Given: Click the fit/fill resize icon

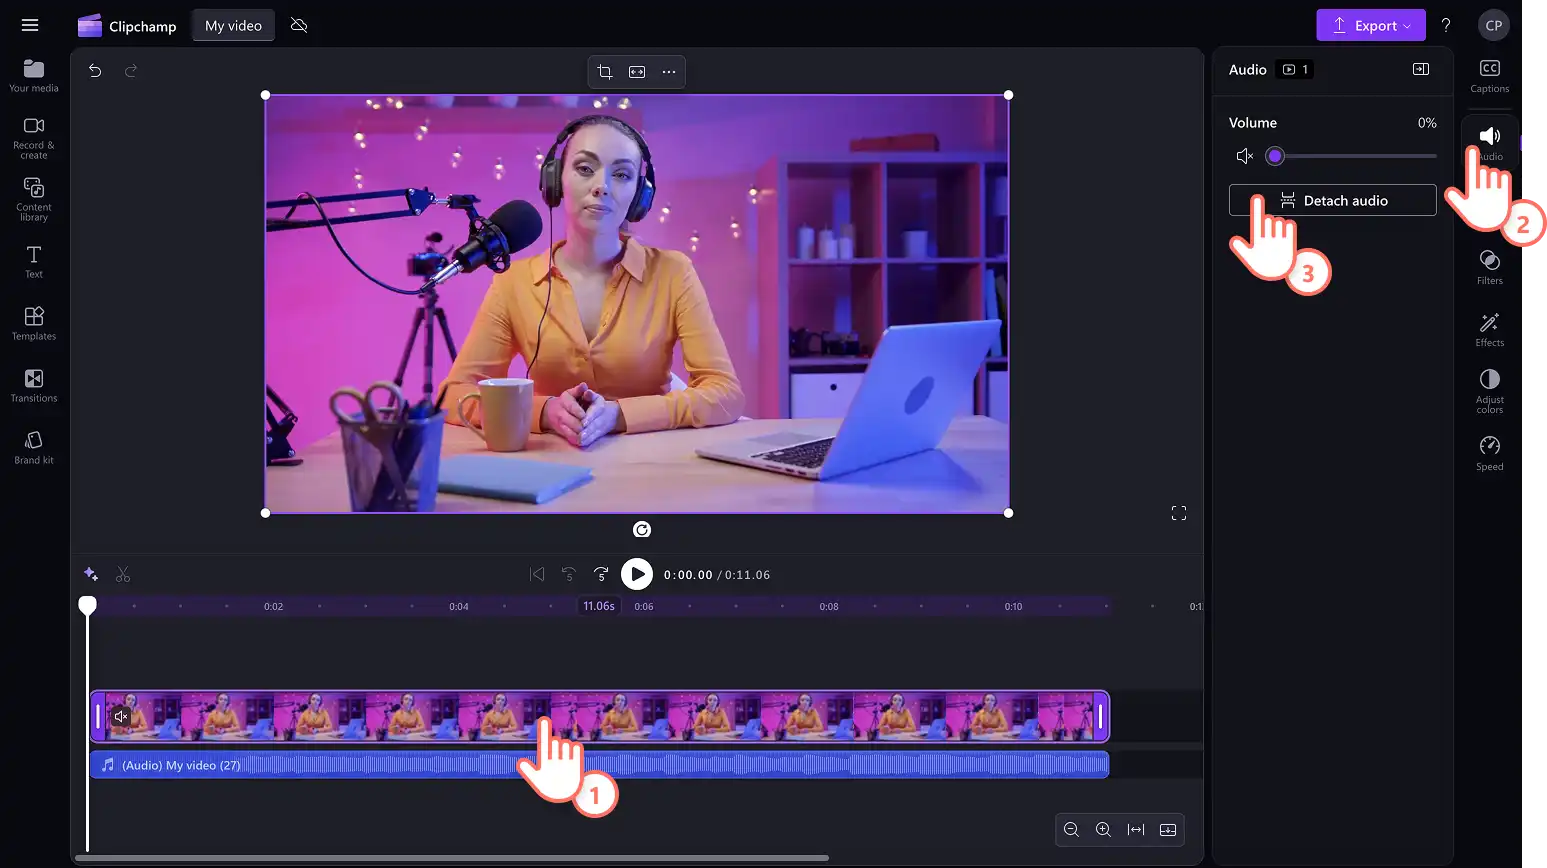Looking at the screenshot, I should [x=637, y=72].
